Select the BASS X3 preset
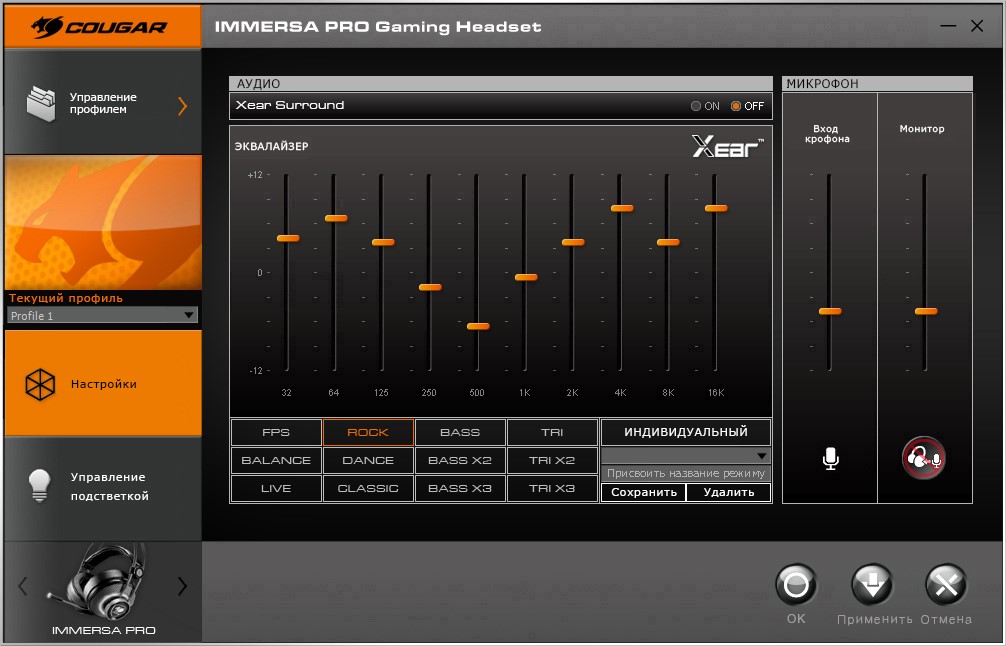The image size is (1006, 646). (460, 488)
